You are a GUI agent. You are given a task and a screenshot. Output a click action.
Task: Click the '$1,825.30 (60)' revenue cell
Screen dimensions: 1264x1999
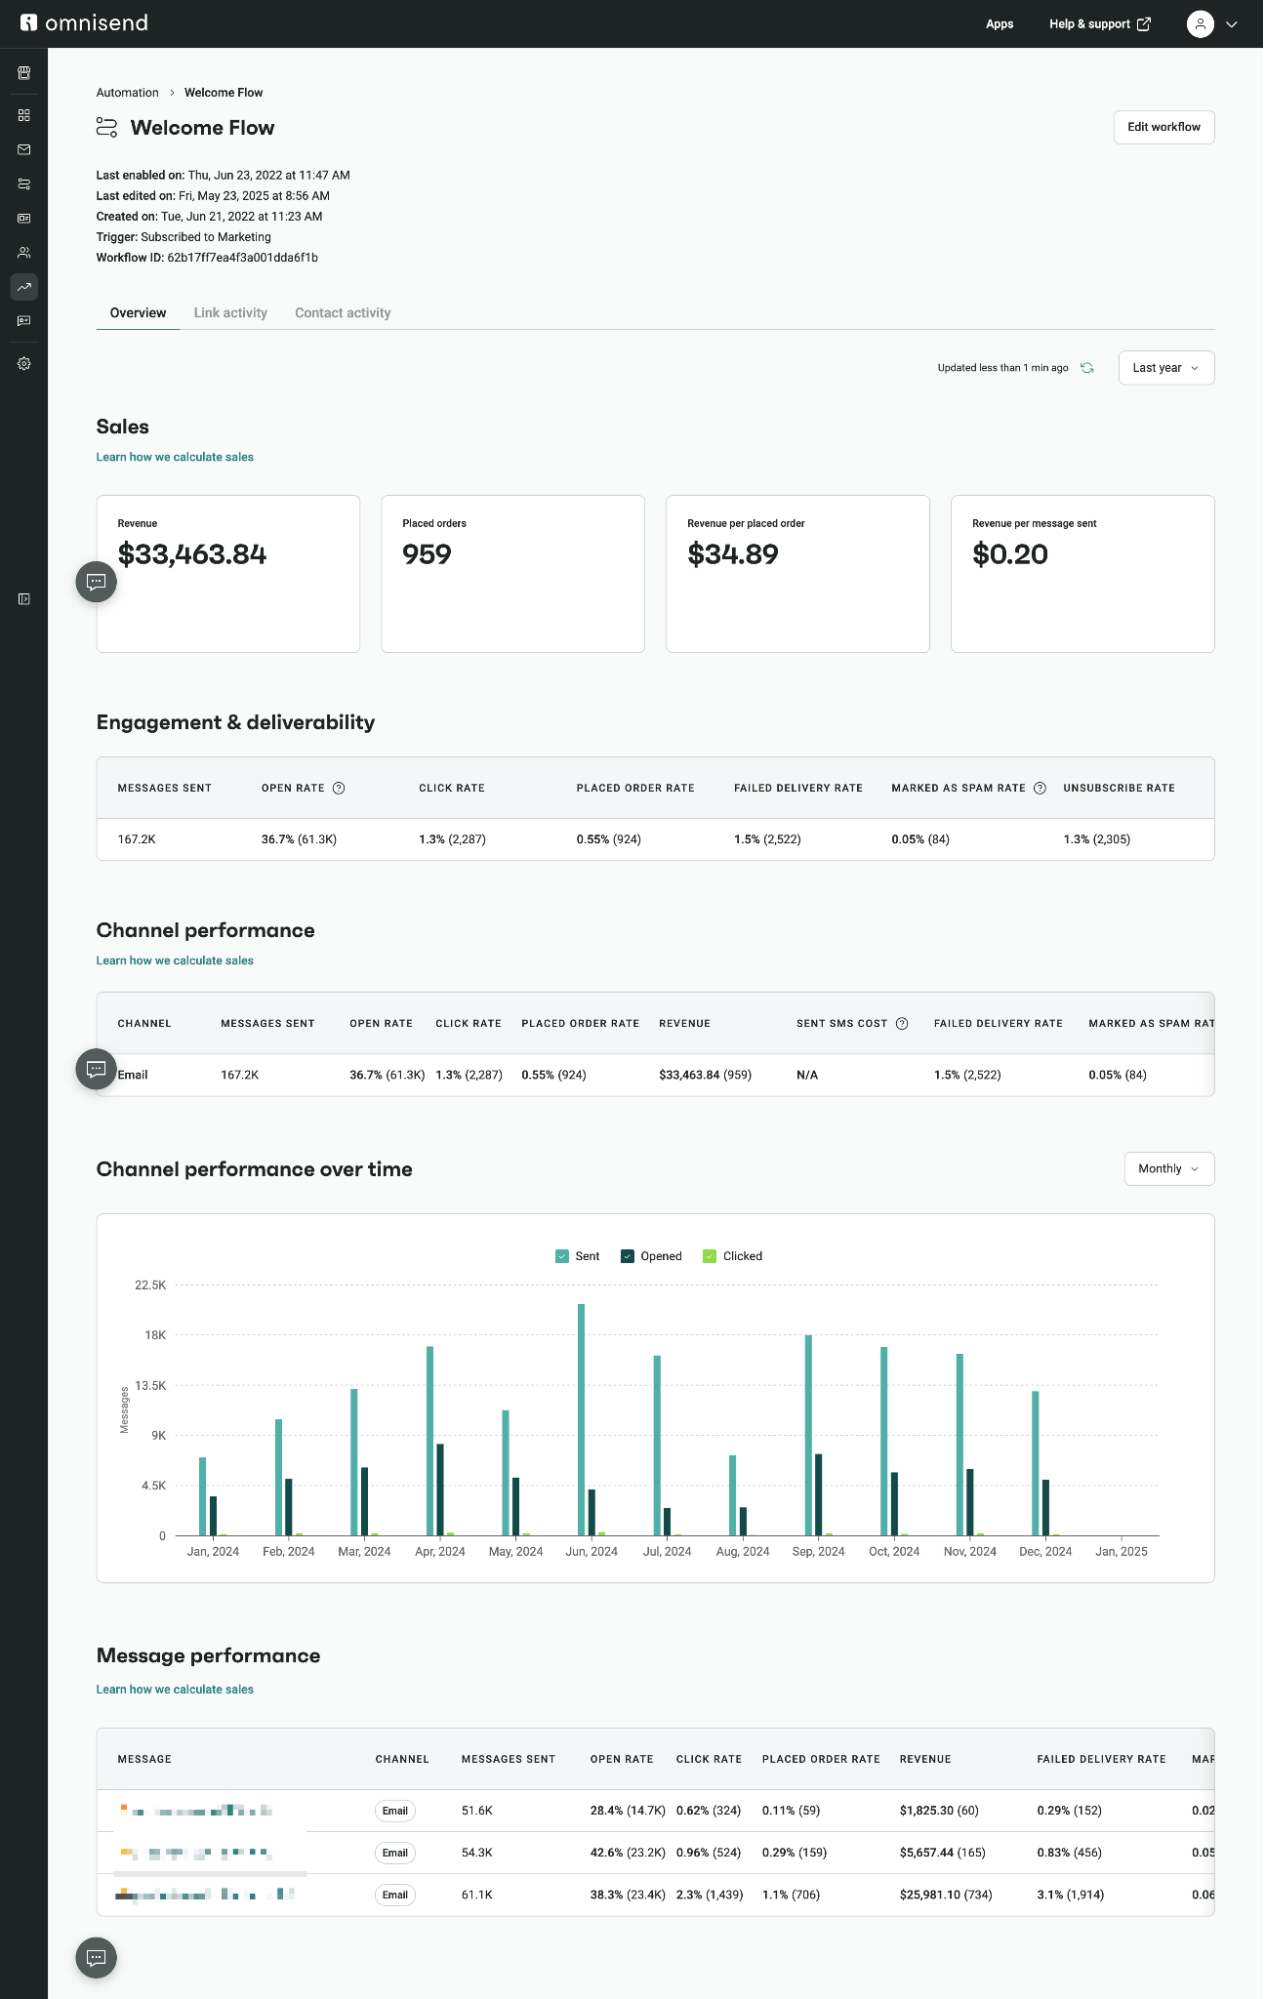(x=939, y=1811)
